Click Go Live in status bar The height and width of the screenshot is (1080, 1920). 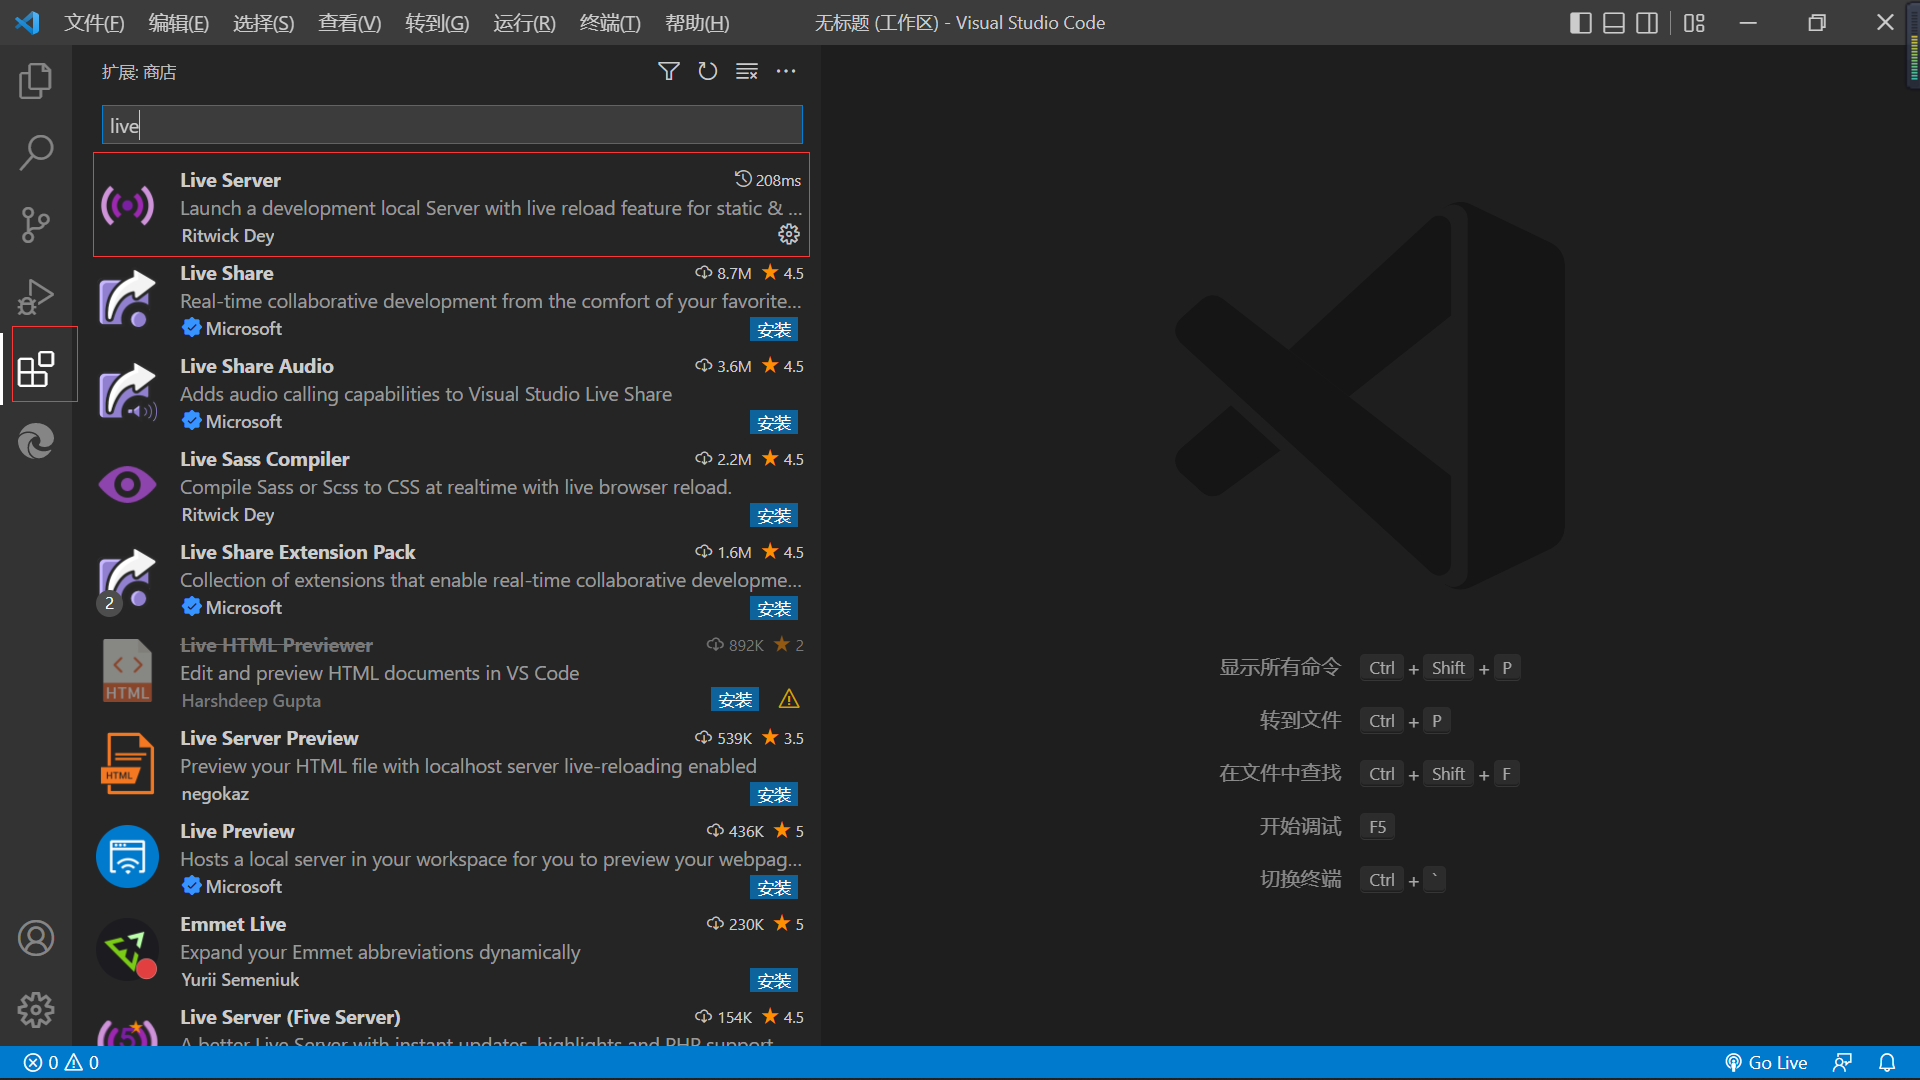click(1766, 1063)
